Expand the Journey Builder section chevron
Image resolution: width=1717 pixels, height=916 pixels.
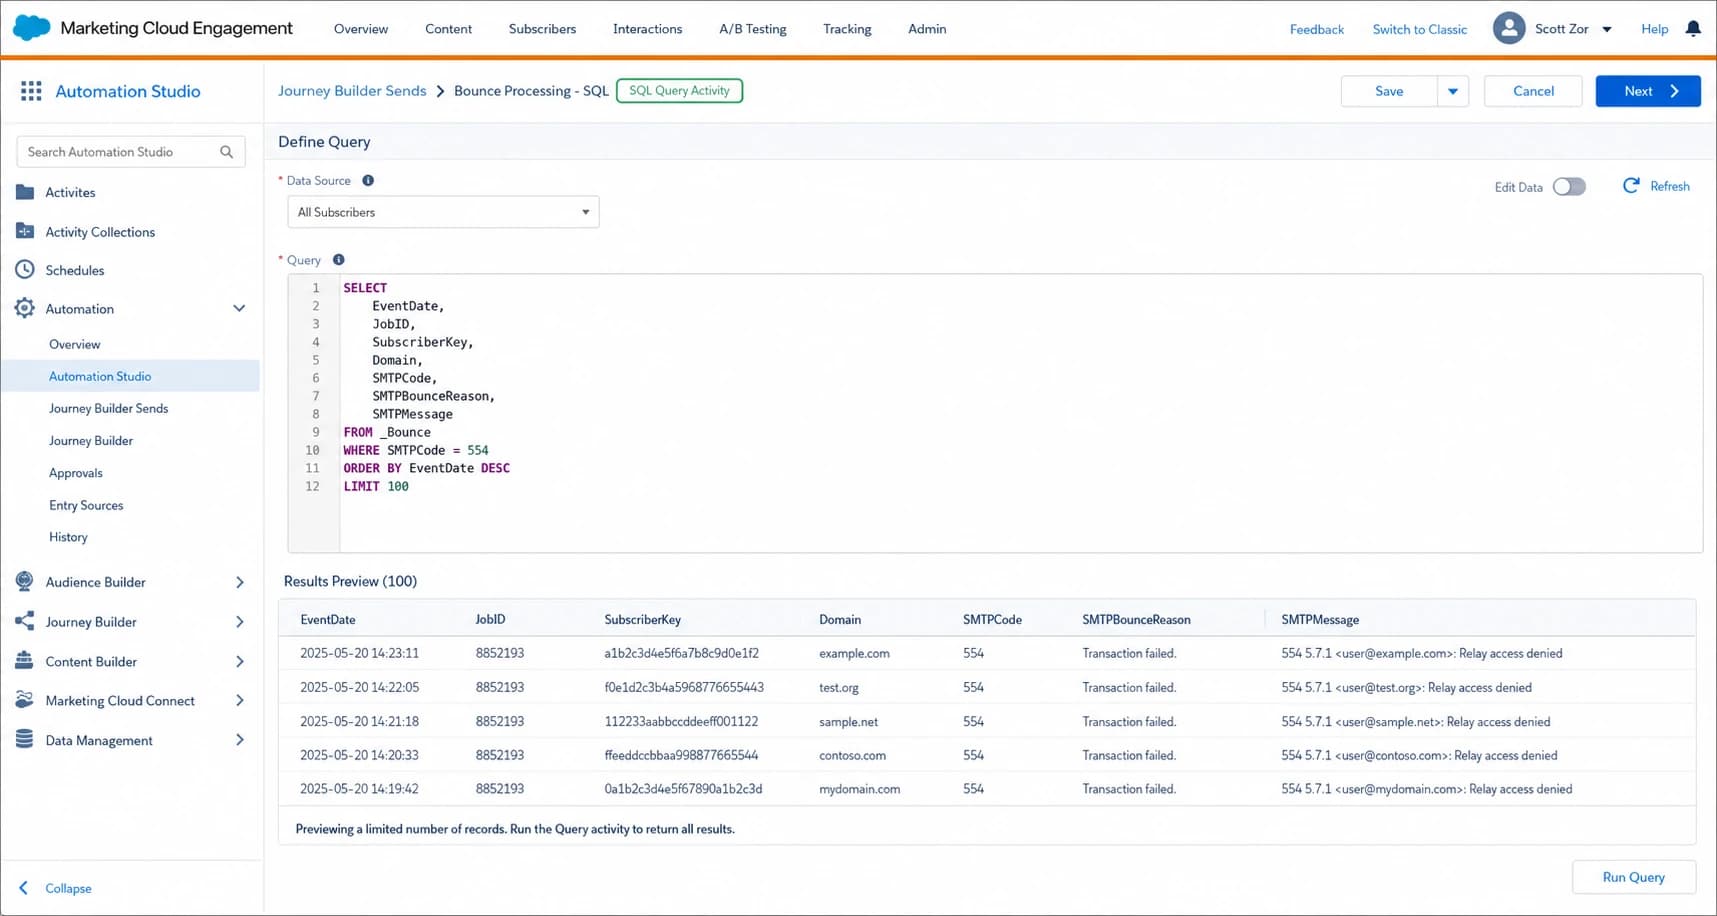[240, 622]
